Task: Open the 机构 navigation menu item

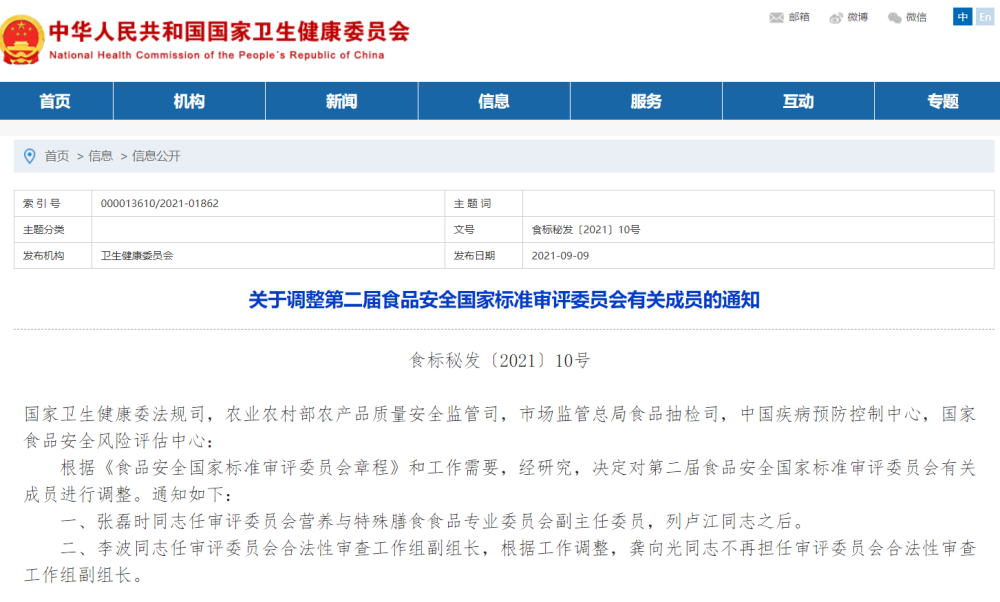Action: point(189,101)
